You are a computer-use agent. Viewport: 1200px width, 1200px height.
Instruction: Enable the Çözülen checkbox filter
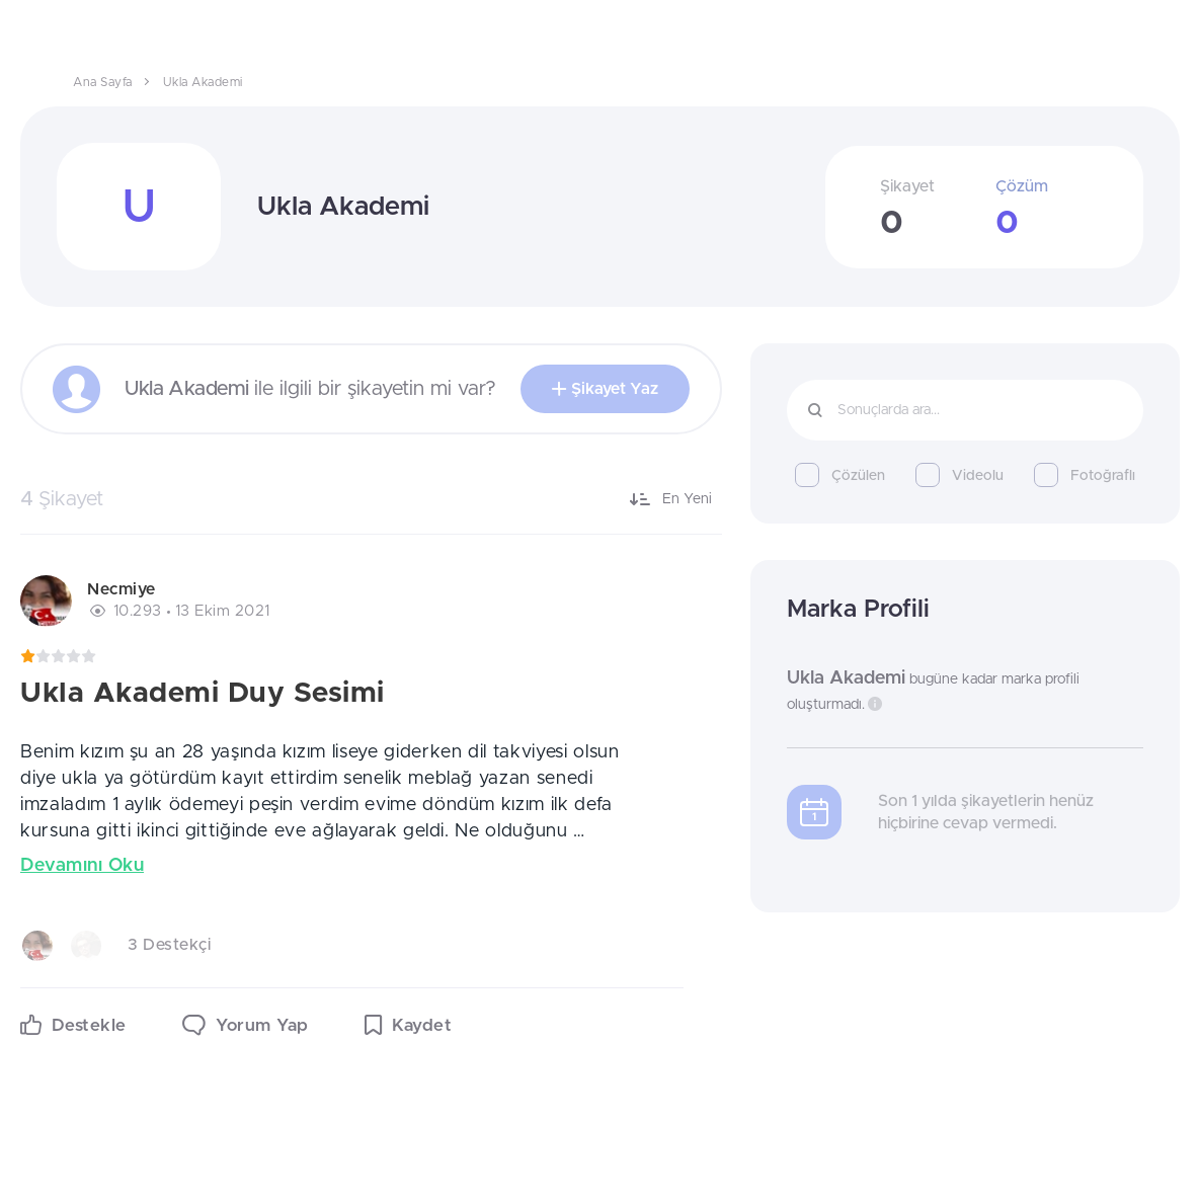[807, 475]
